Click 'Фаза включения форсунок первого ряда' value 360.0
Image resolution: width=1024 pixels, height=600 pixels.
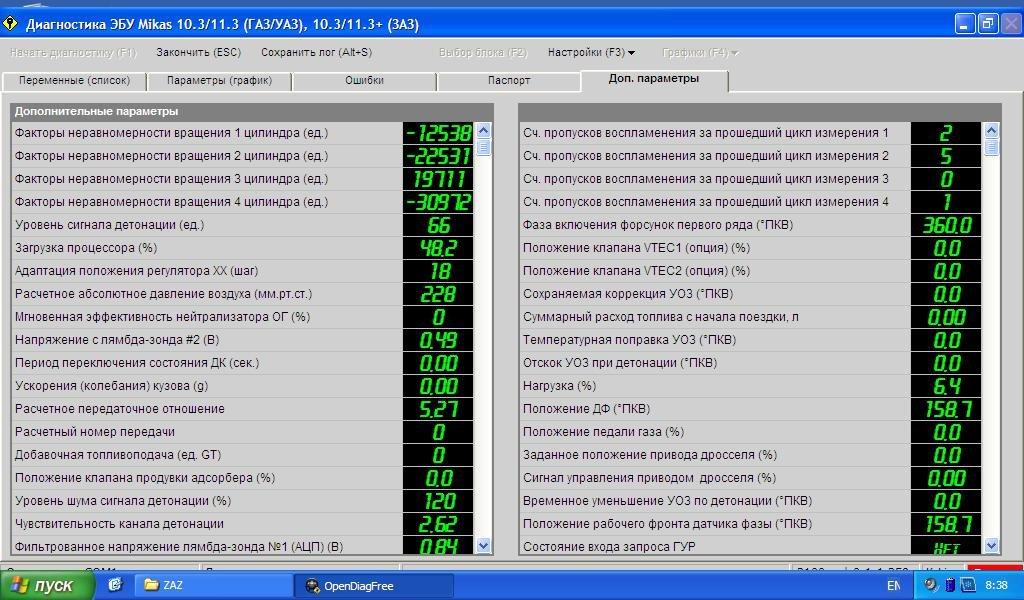click(x=946, y=225)
